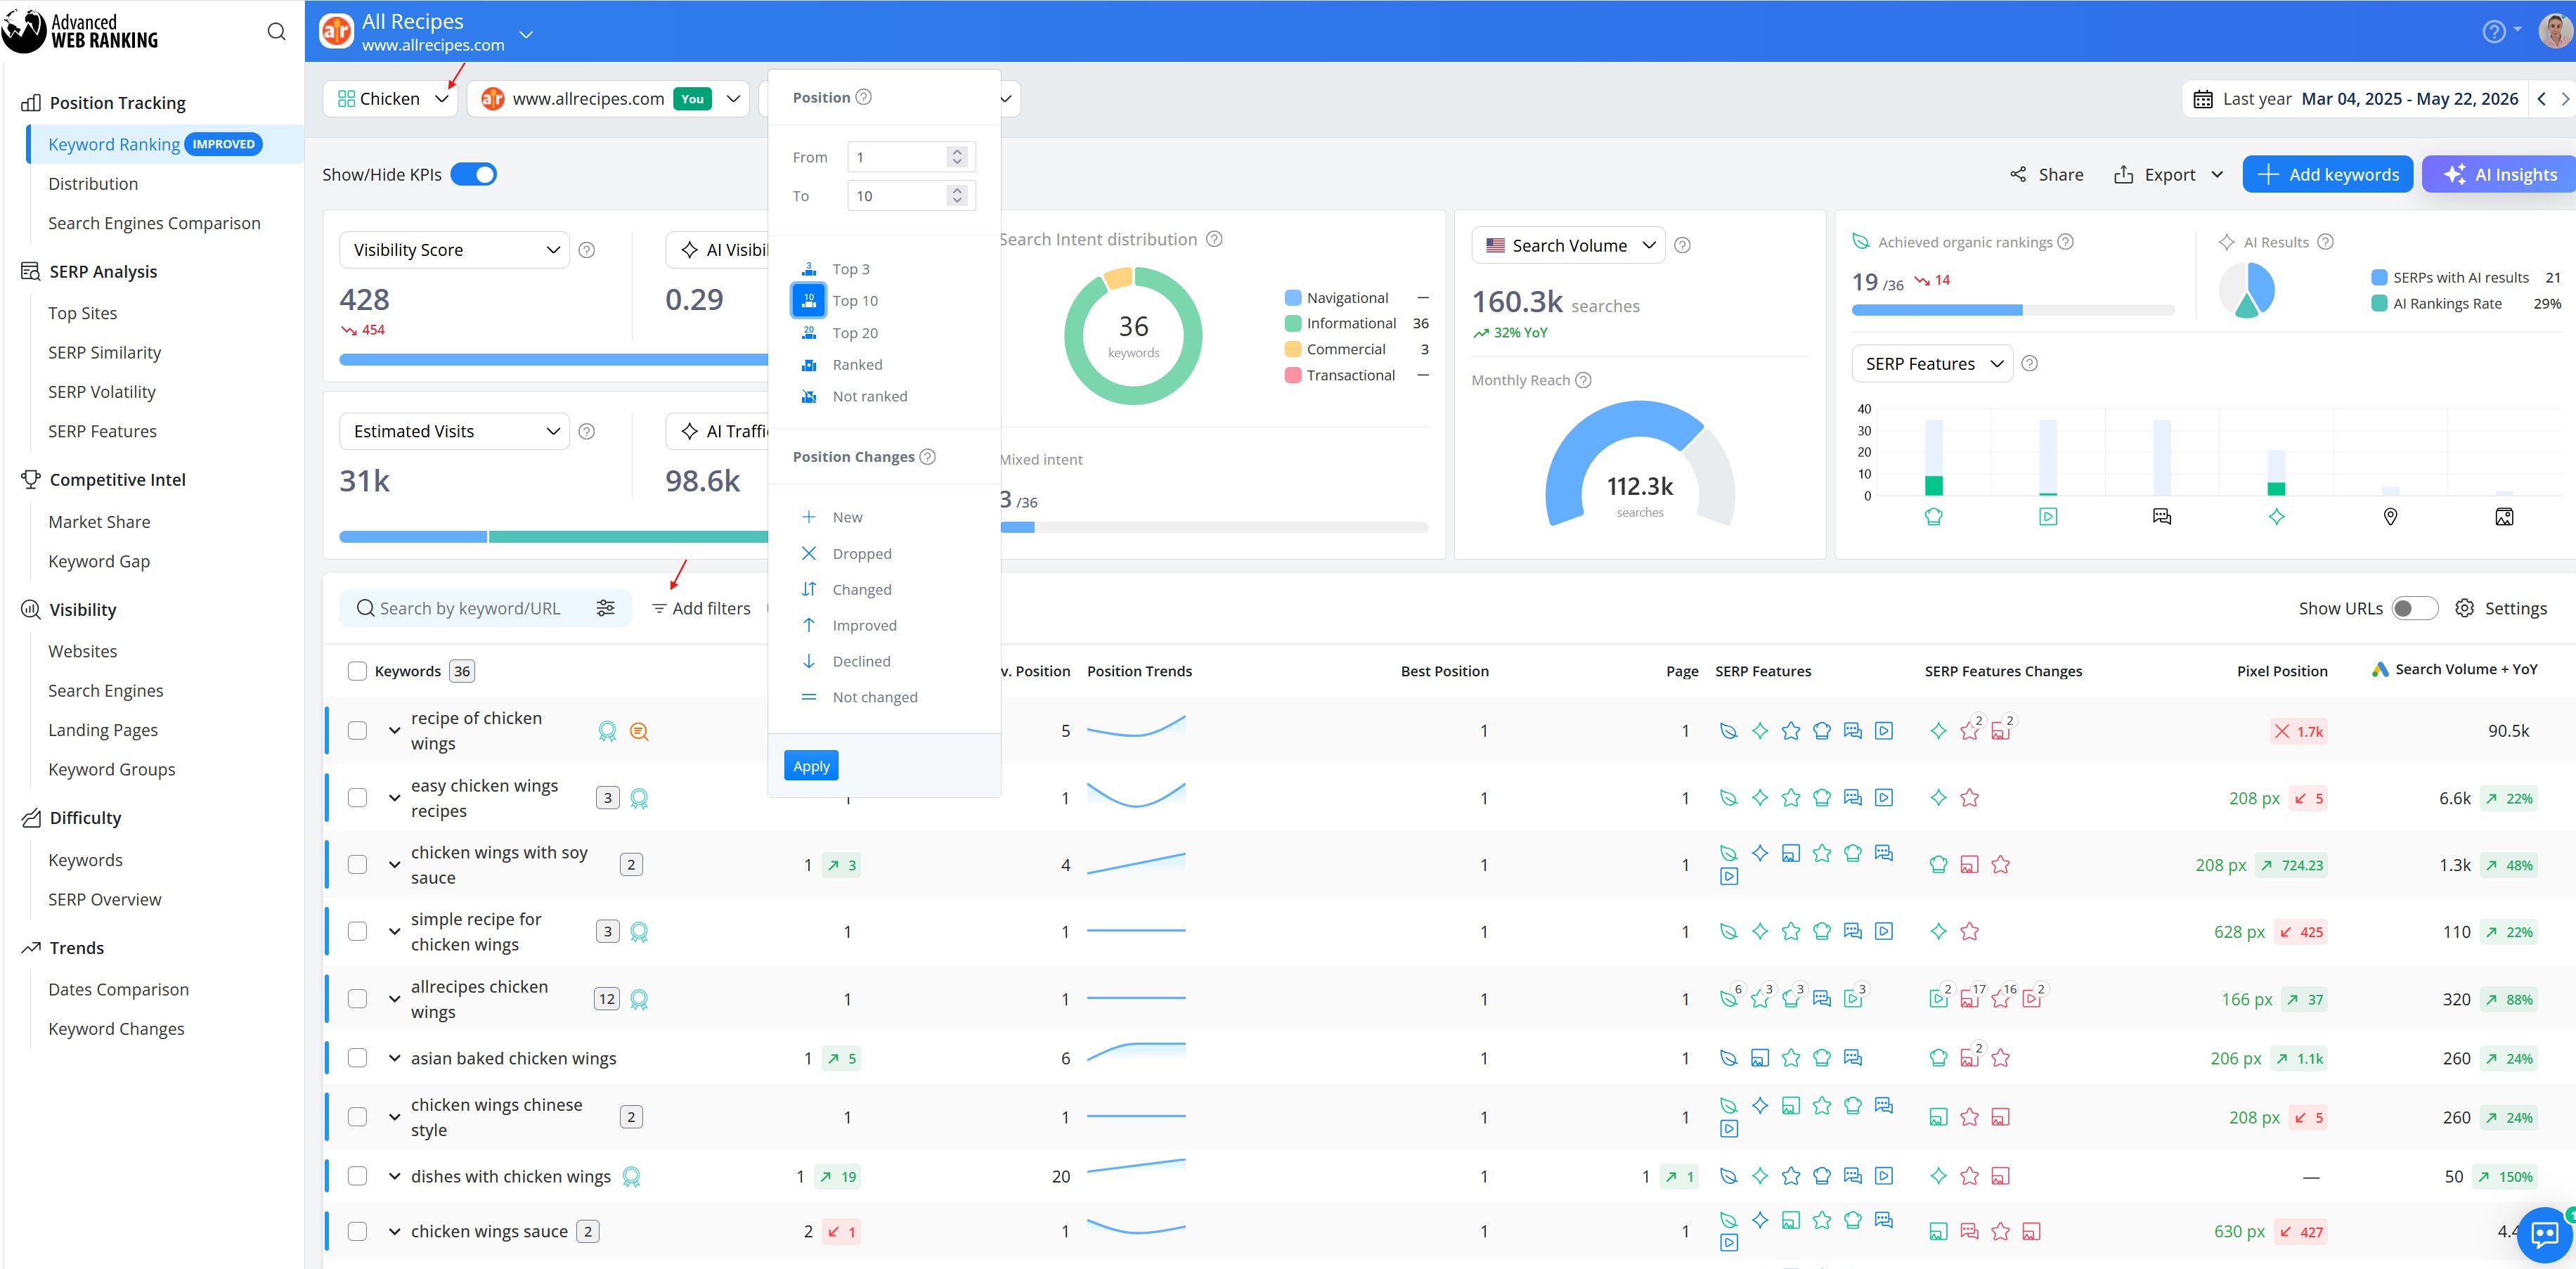Click the Search by keyword/URL field
Image resolution: width=2576 pixels, height=1269 pixels.
point(470,608)
